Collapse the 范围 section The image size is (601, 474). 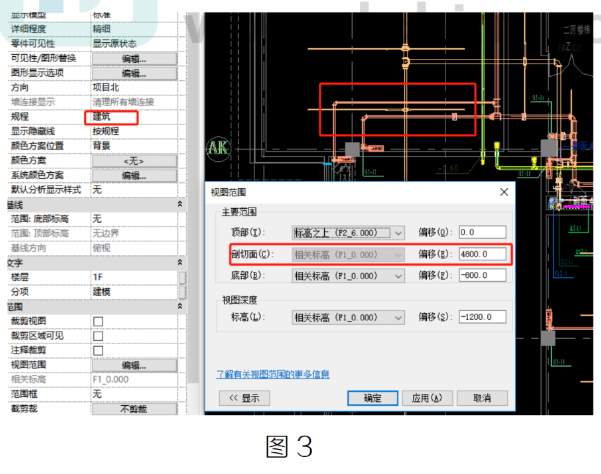coord(180,306)
